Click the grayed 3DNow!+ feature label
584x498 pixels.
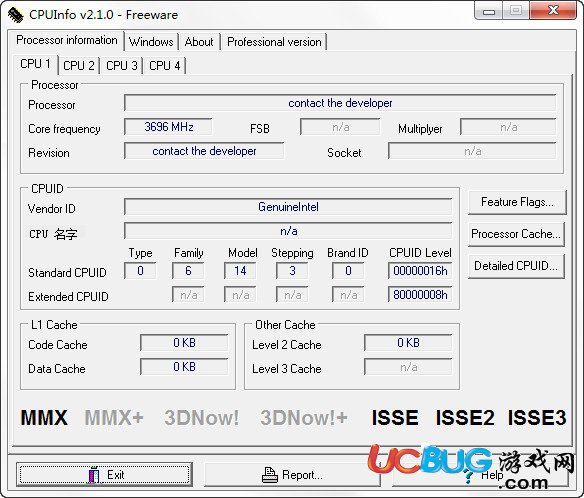click(304, 417)
